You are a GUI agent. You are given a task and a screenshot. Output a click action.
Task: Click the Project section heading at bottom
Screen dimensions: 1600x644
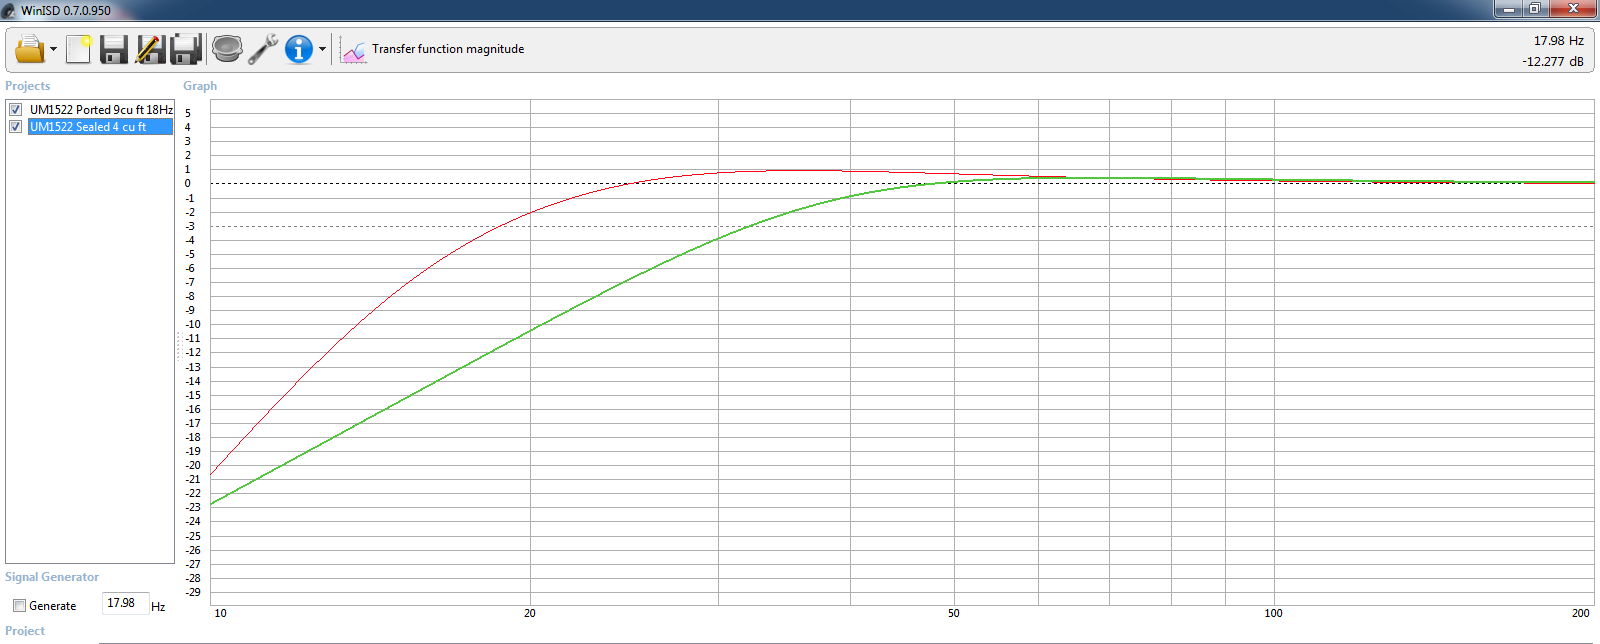click(25, 631)
